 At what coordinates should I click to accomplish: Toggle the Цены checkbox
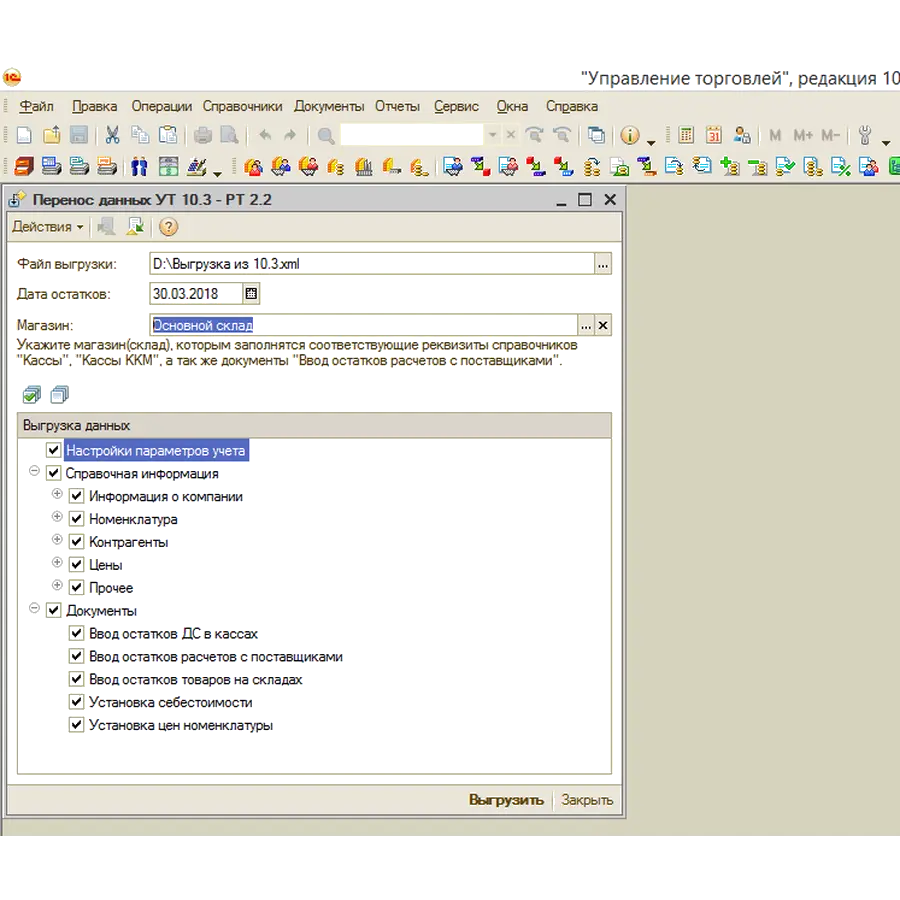tap(76, 565)
